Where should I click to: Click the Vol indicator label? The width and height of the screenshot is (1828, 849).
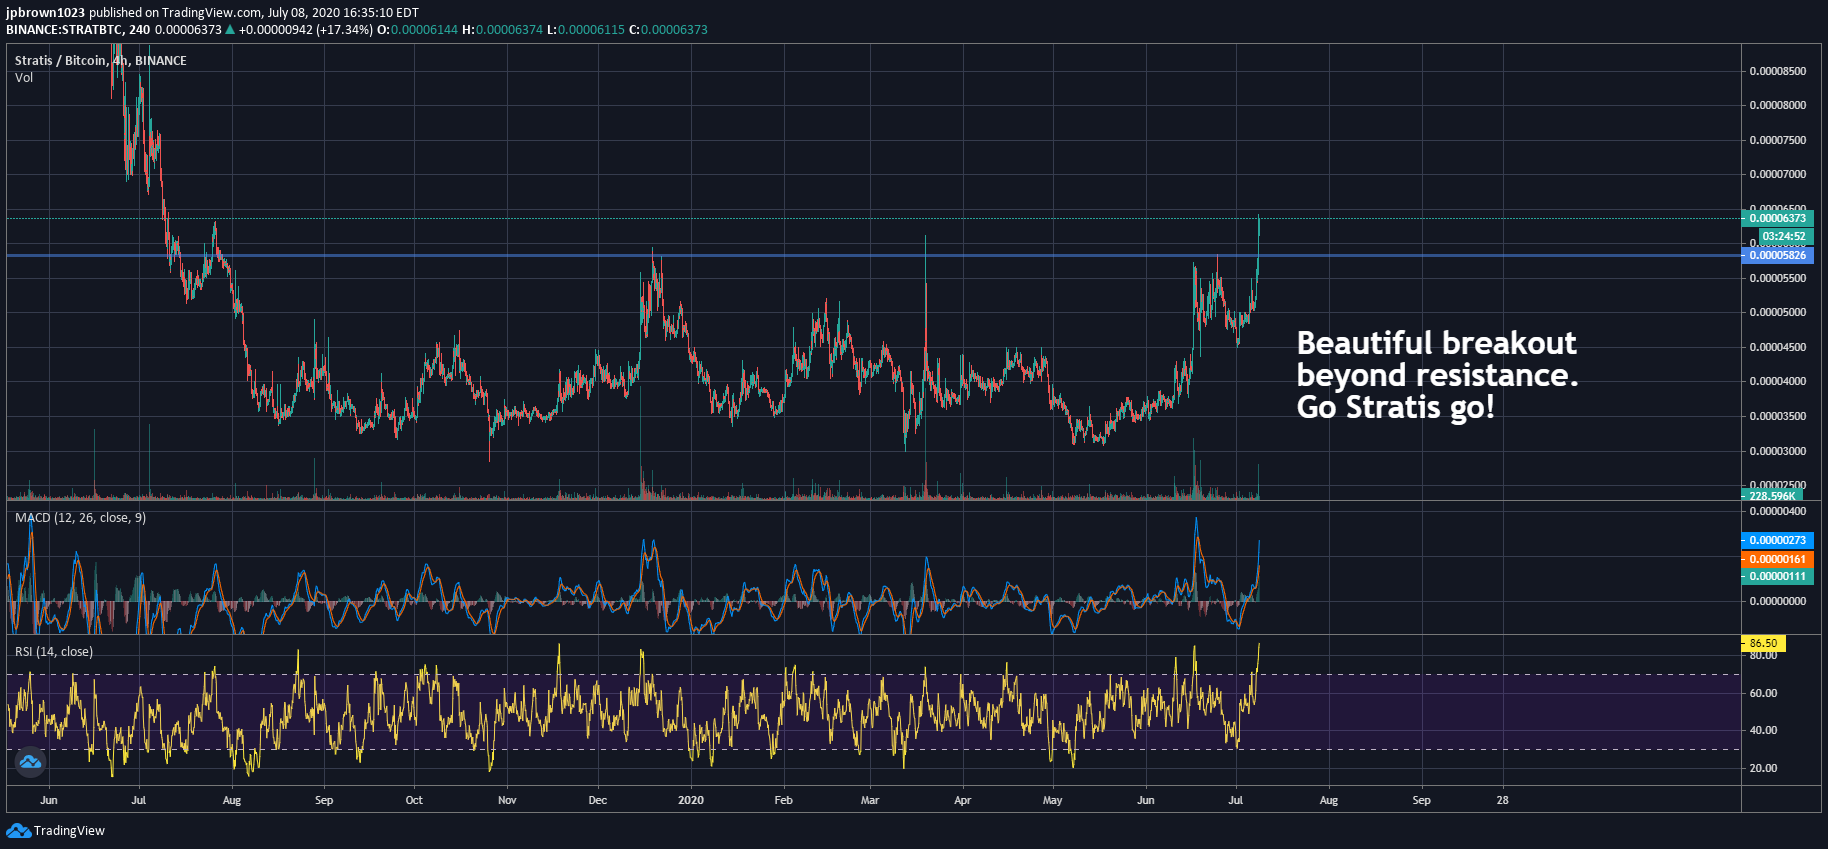coord(24,78)
